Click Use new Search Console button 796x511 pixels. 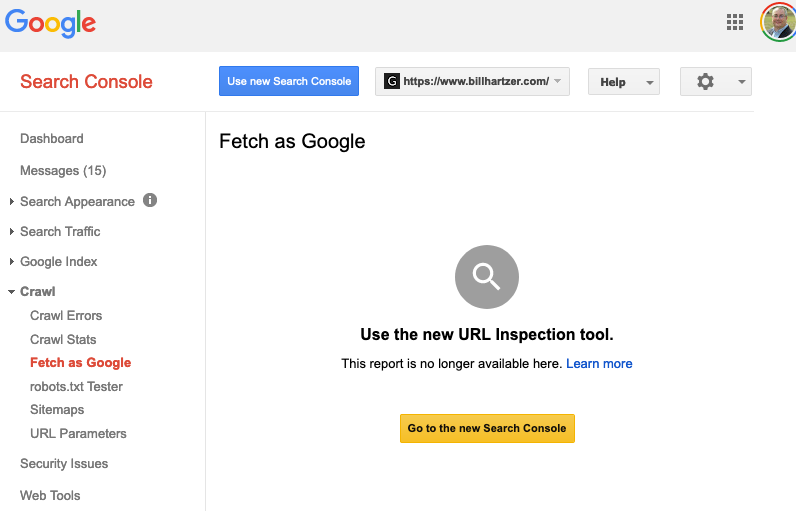point(289,81)
